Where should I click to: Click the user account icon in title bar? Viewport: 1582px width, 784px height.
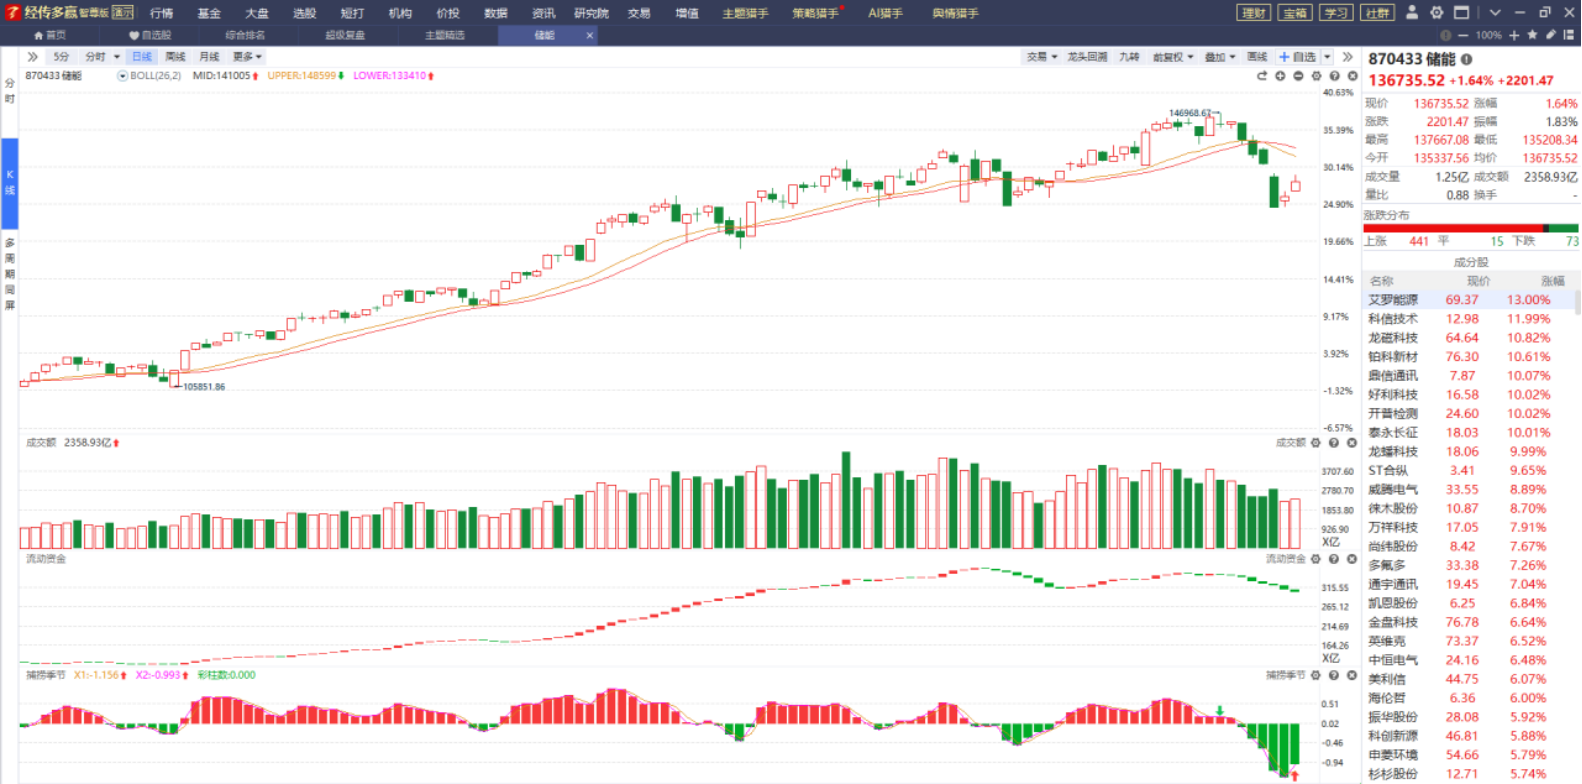point(1412,13)
